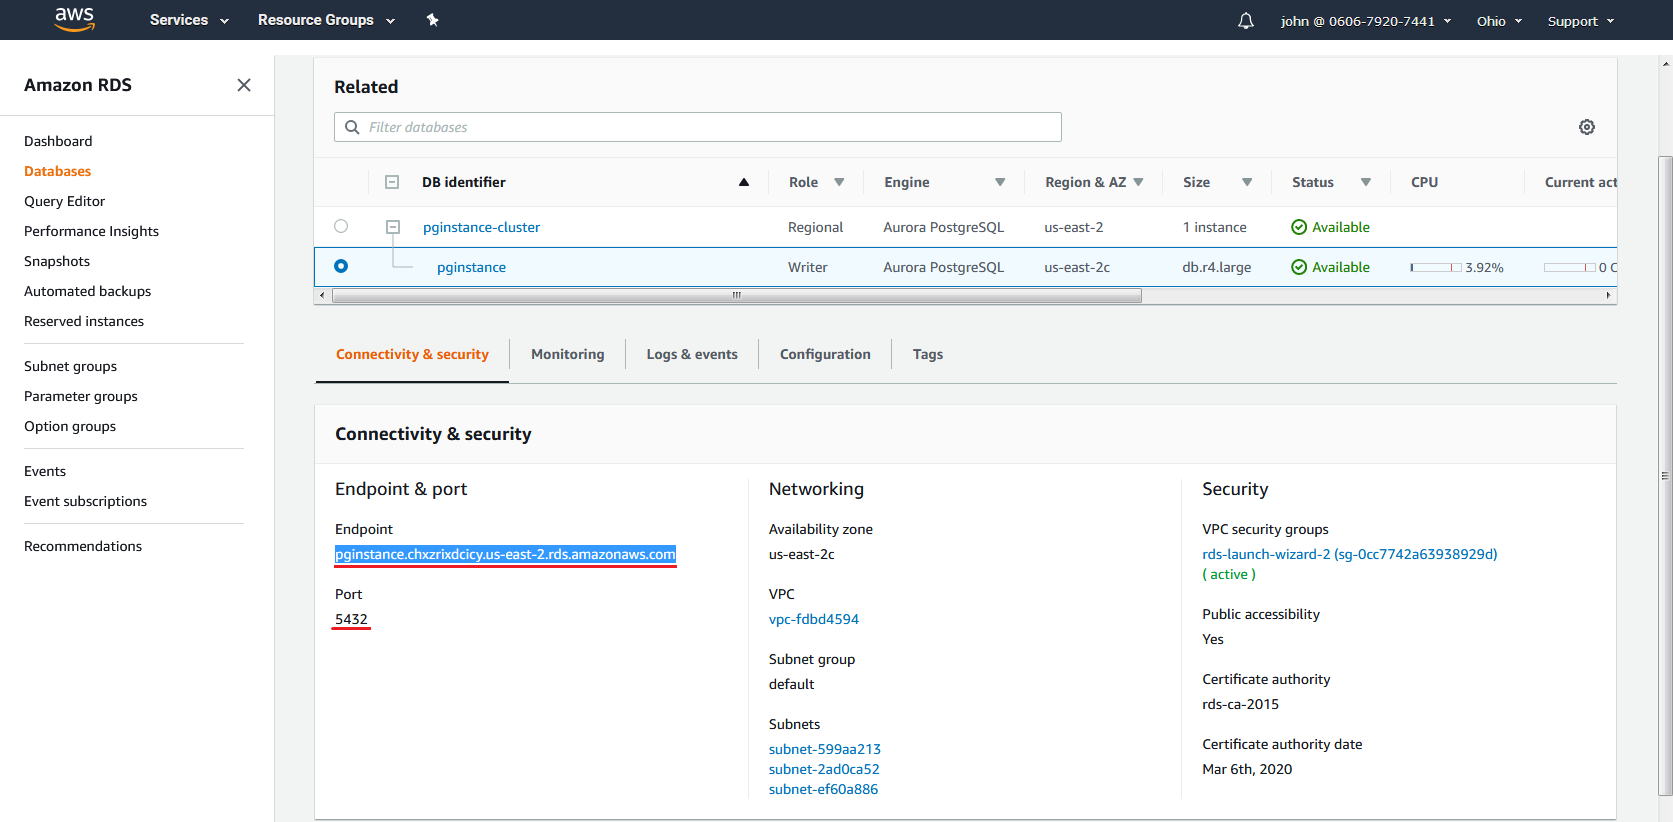Open Databases in the sidebar
Image resolution: width=1673 pixels, height=822 pixels.
57,171
